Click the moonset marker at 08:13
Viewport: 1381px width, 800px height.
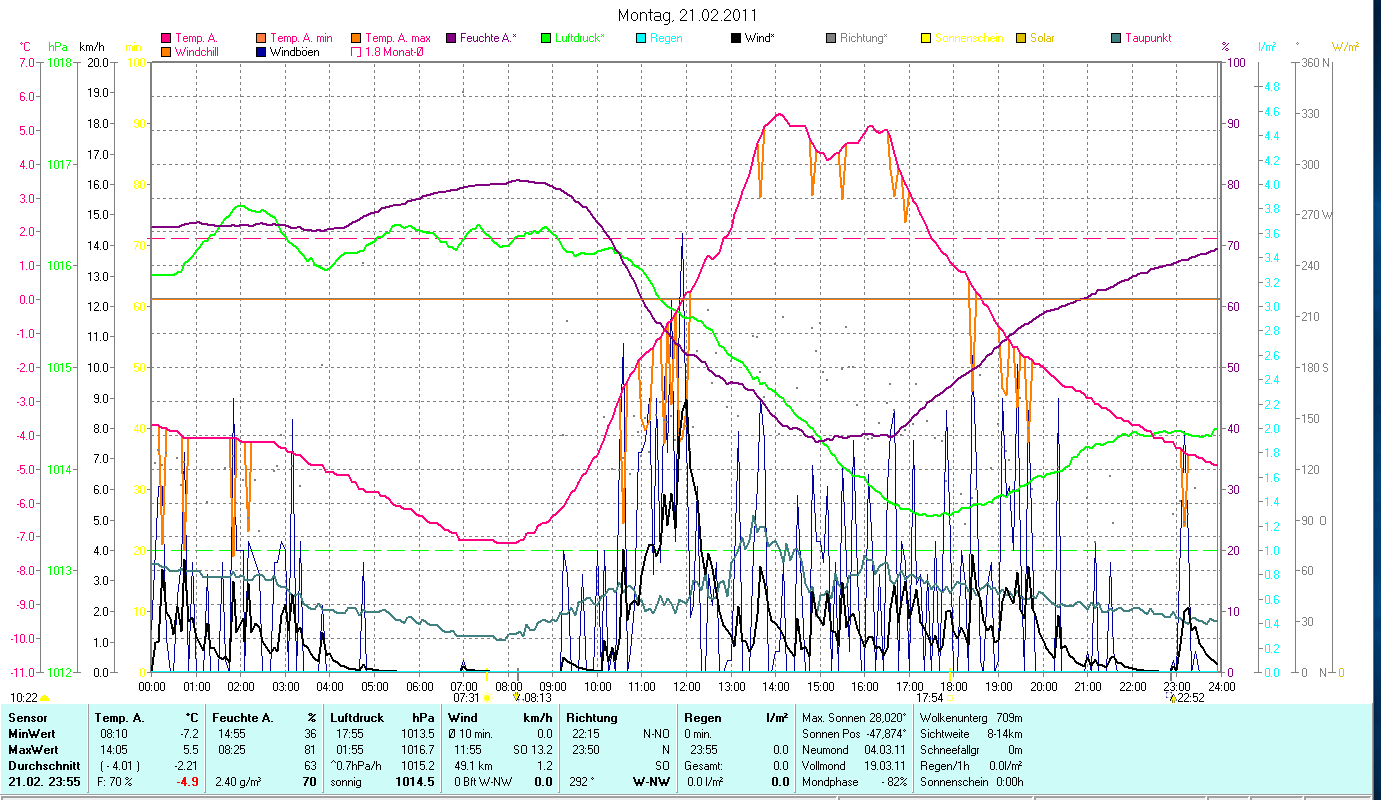point(517,697)
